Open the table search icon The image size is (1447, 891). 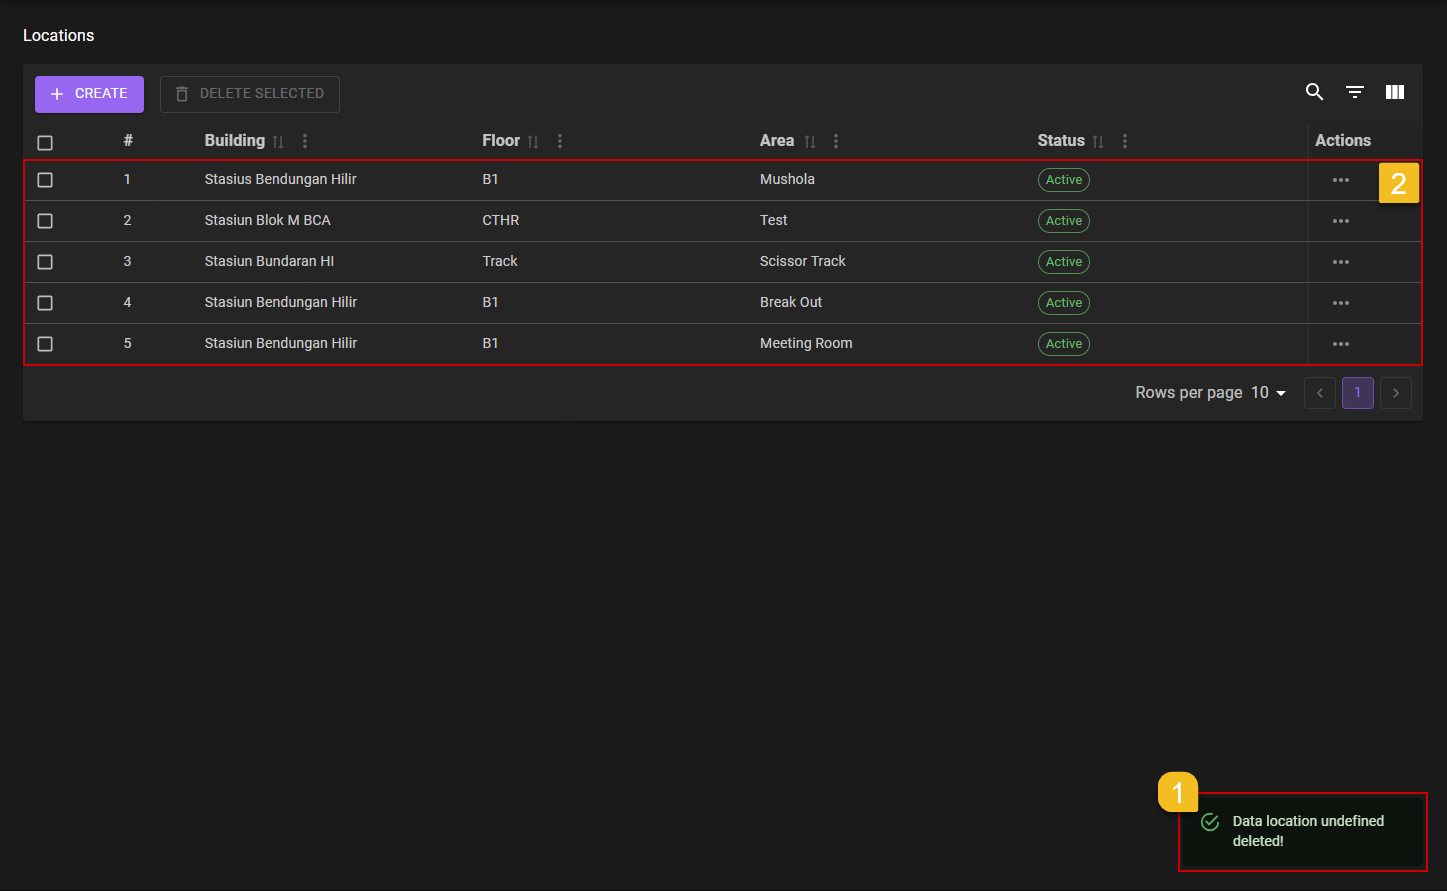tap(1314, 92)
